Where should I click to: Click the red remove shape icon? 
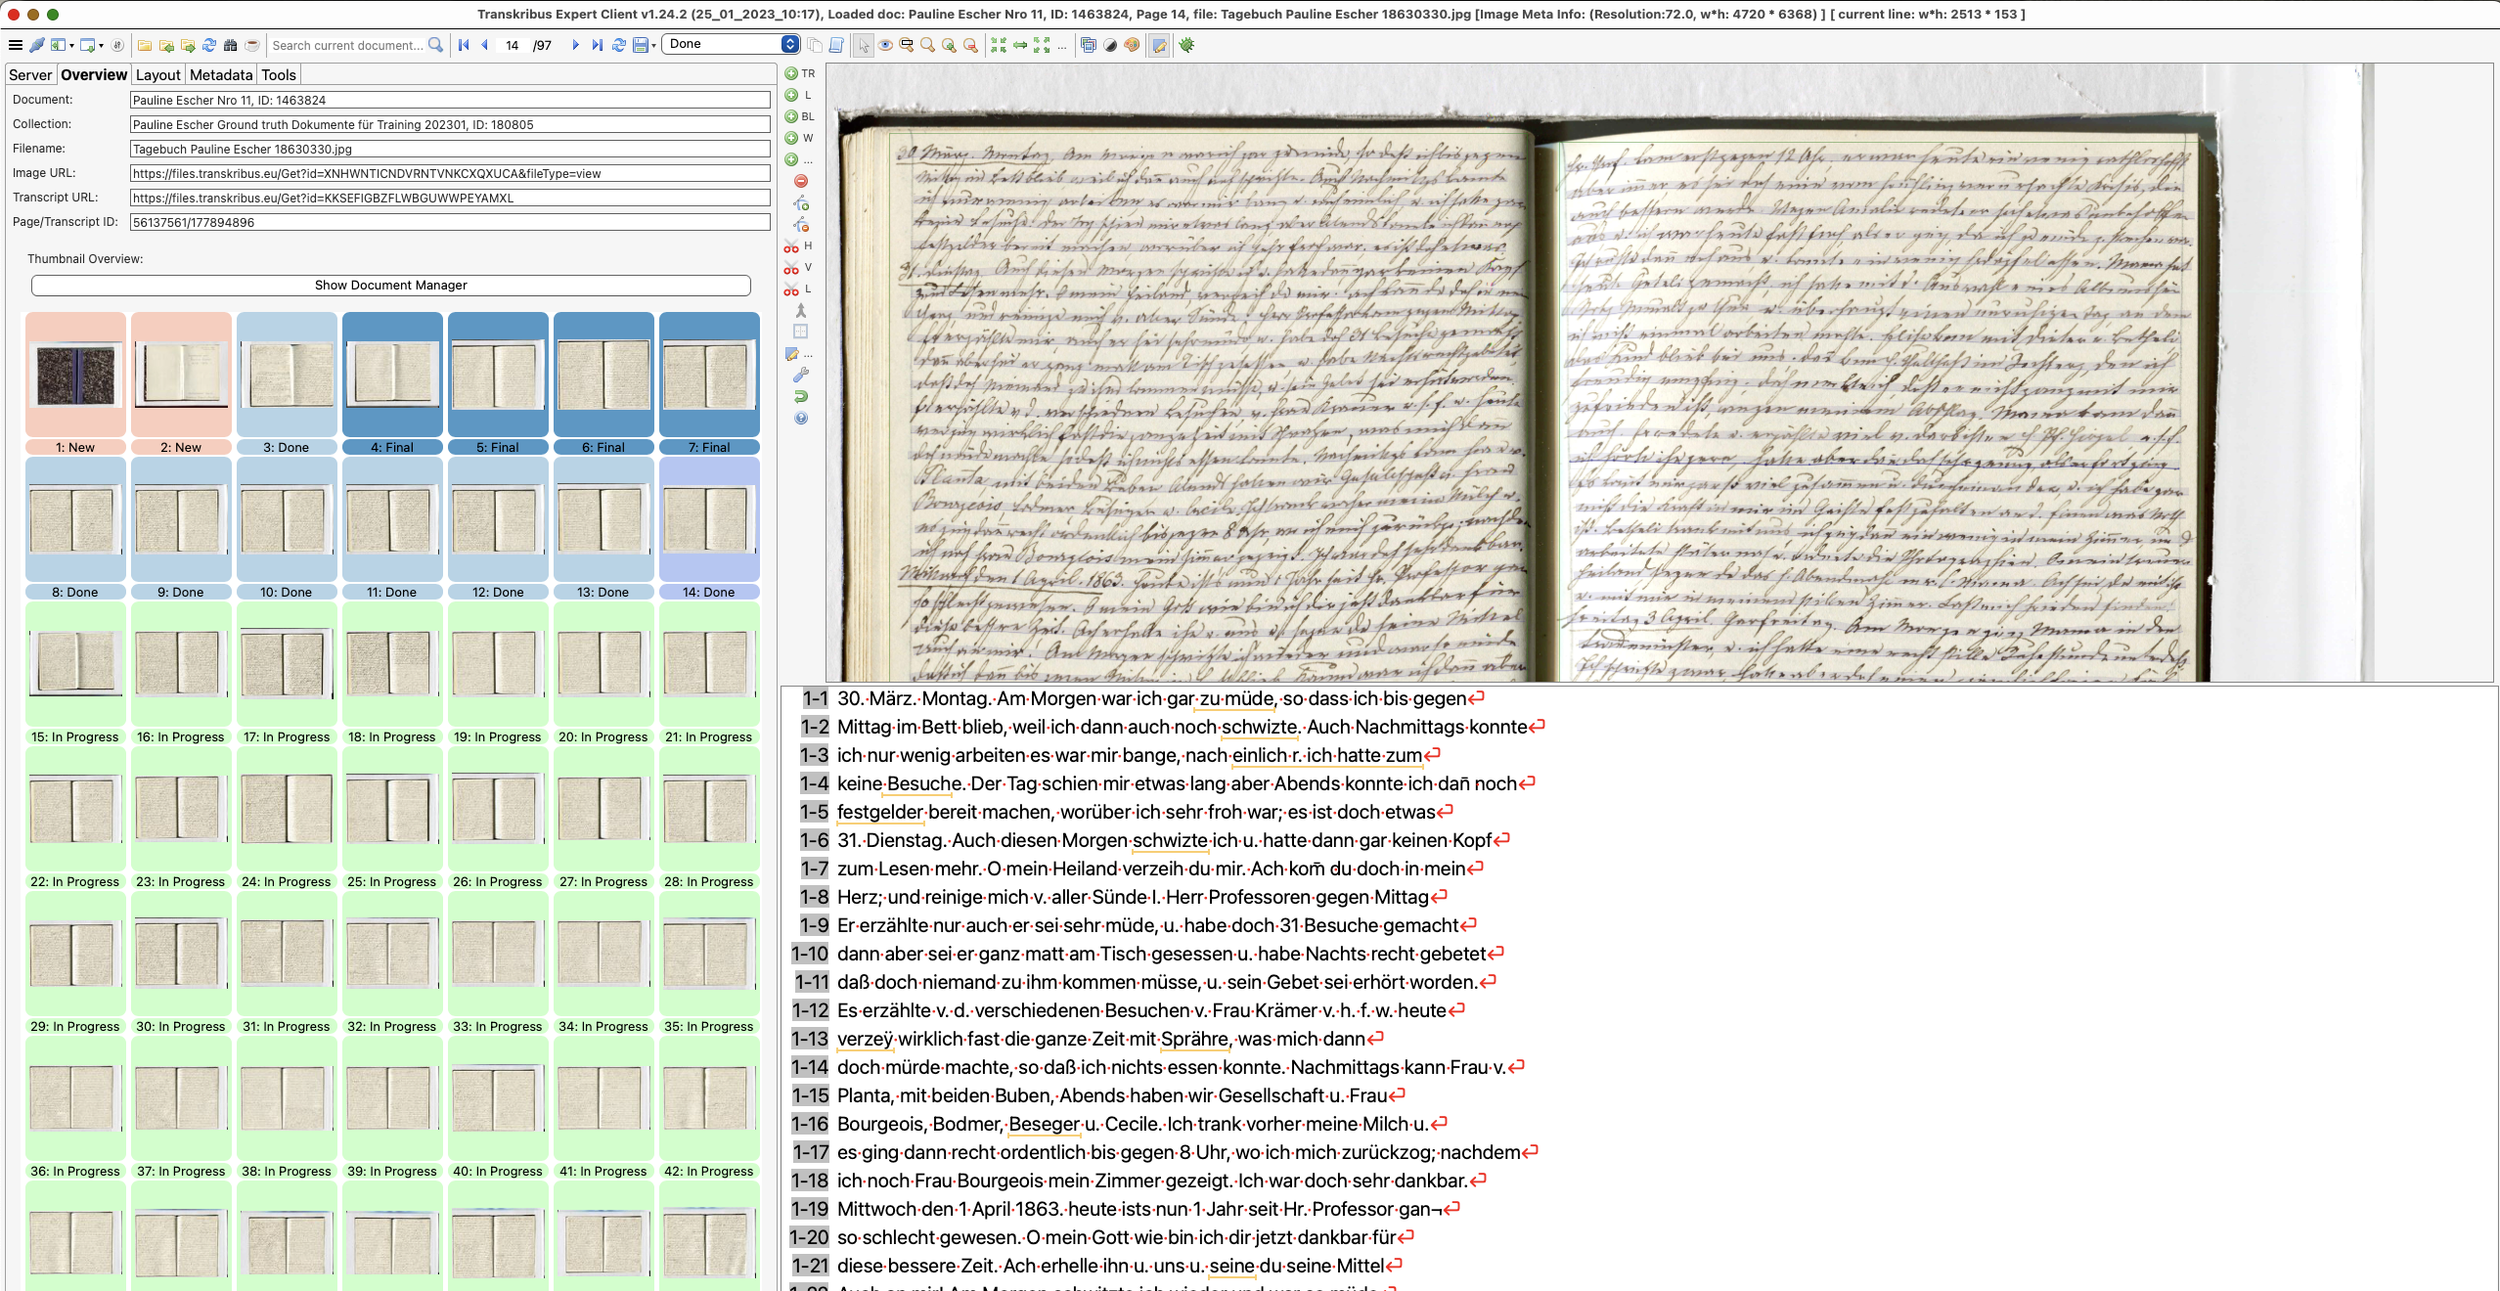click(801, 181)
